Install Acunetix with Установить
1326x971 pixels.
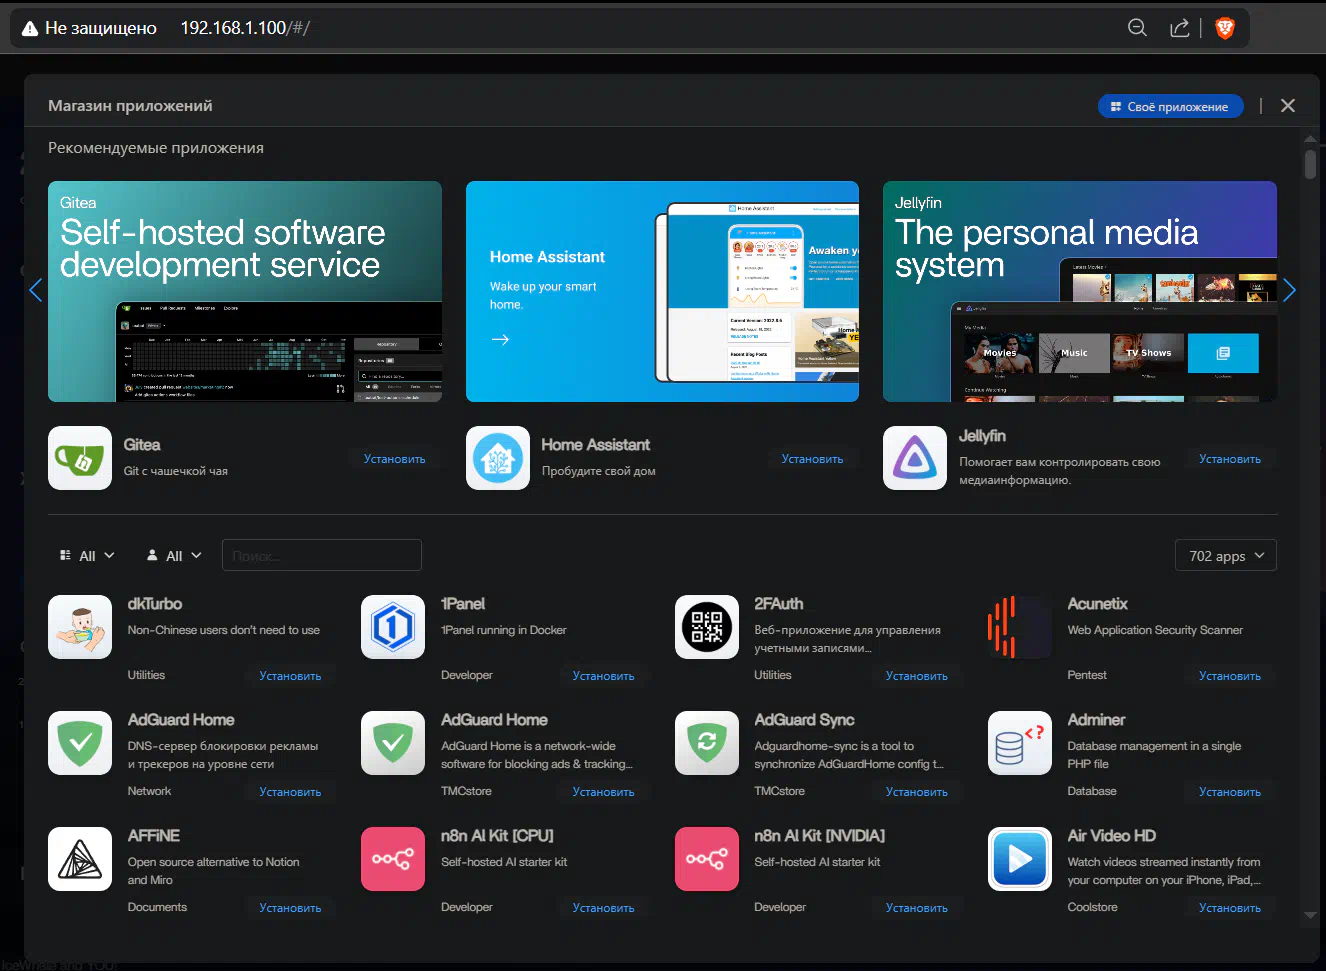coord(1230,676)
